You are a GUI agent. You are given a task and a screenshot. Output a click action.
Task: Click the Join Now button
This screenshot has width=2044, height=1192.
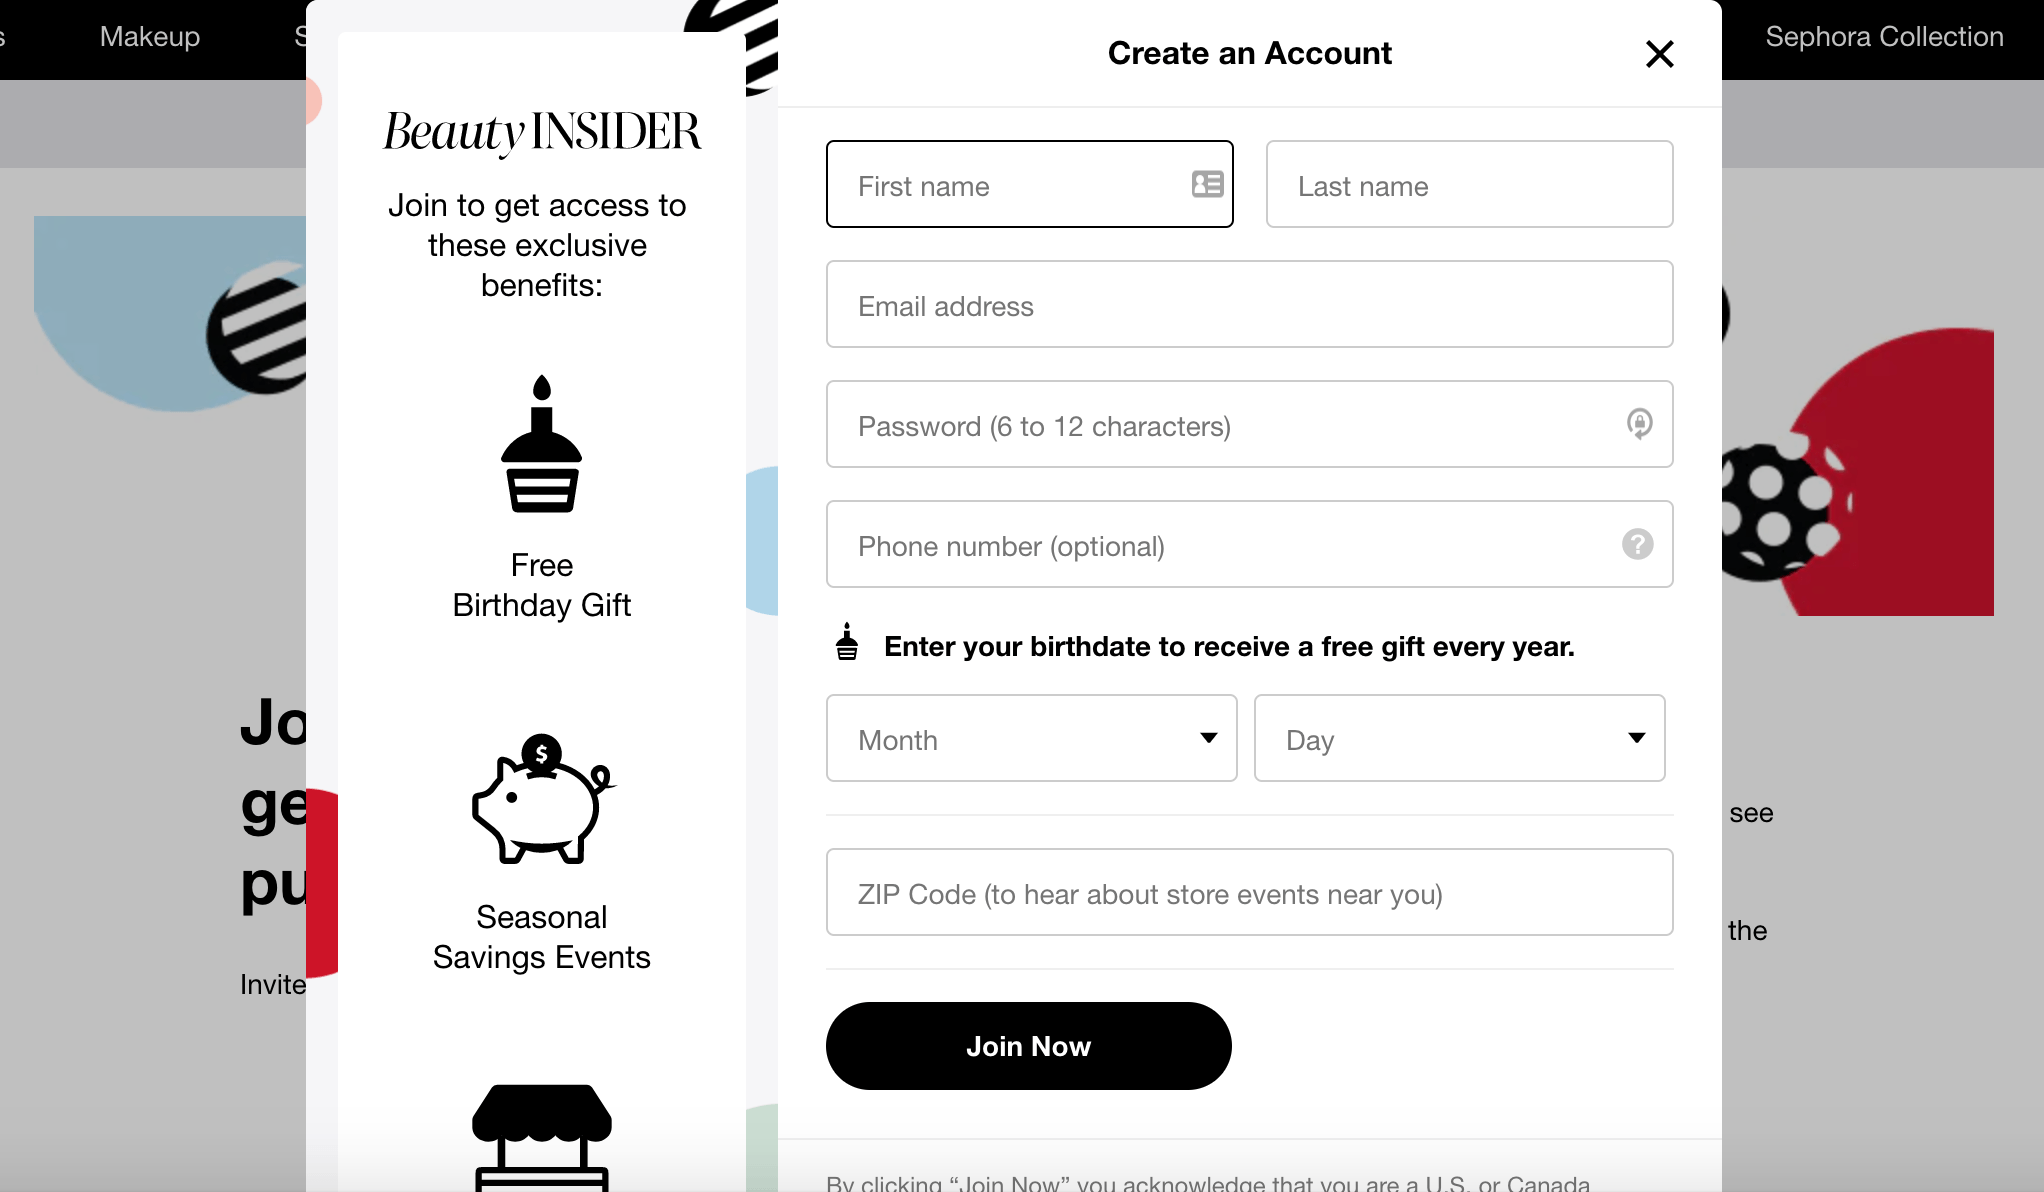coord(1028,1046)
